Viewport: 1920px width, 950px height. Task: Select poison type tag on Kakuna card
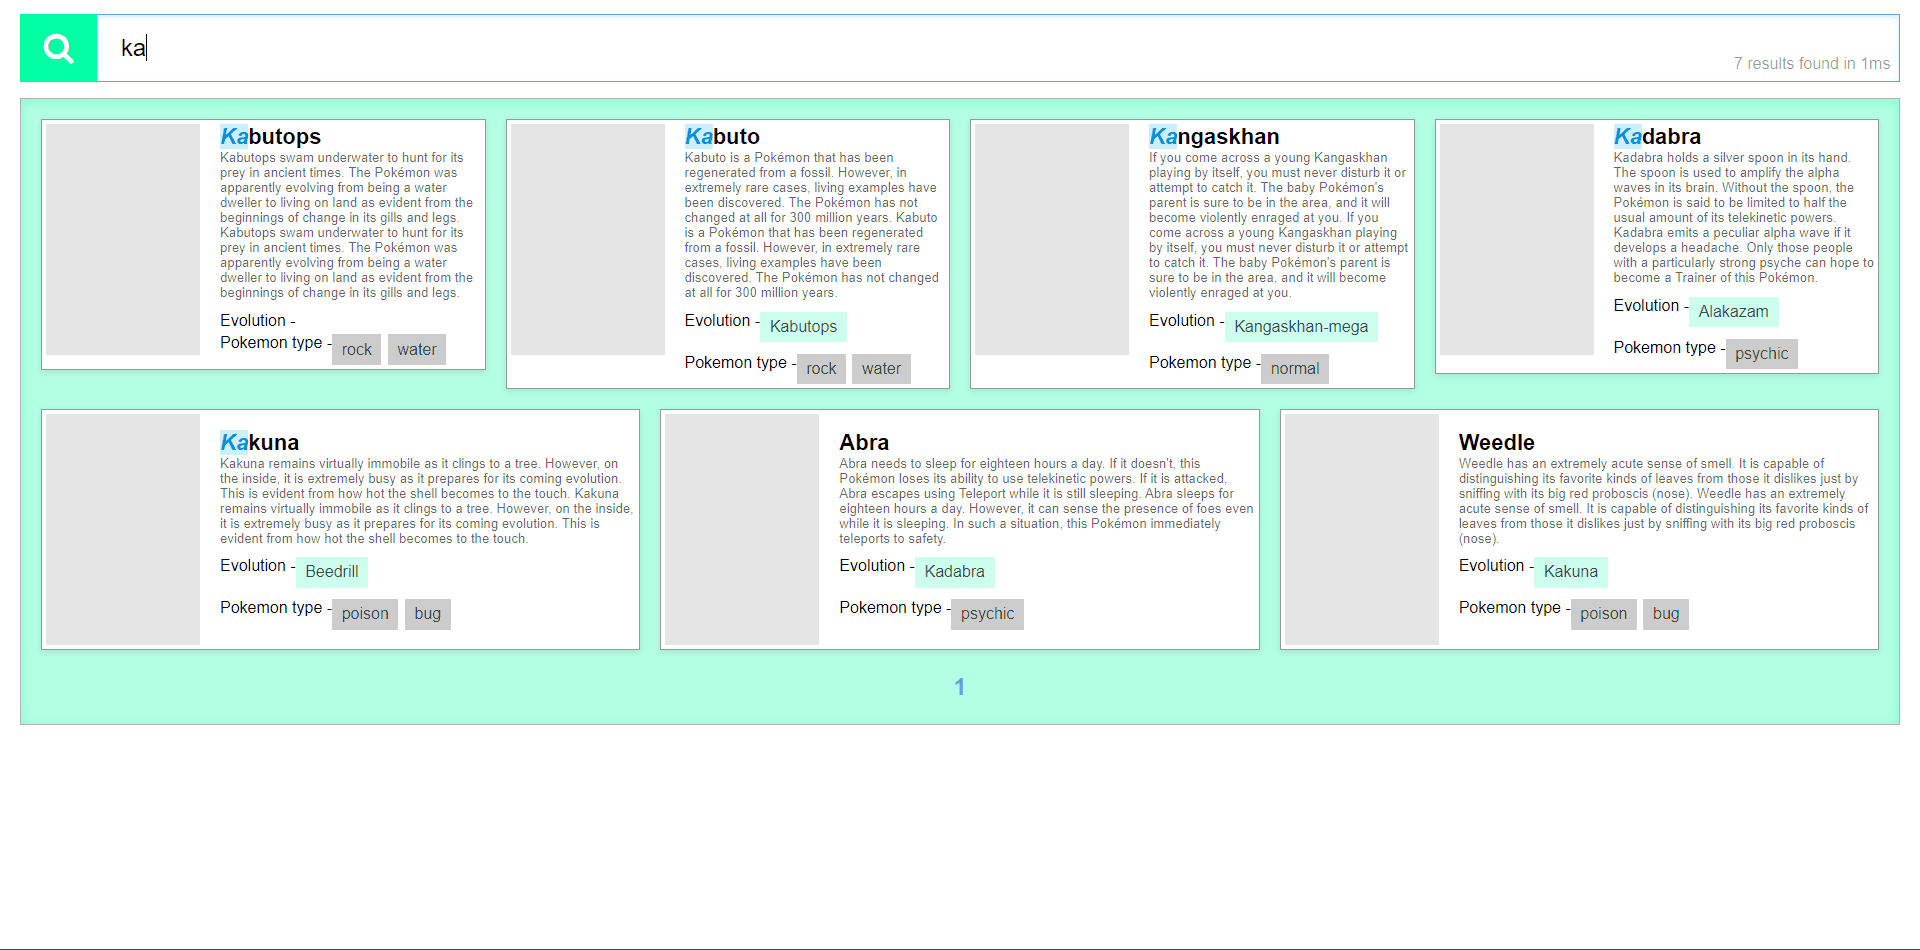click(x=365, y=614)
